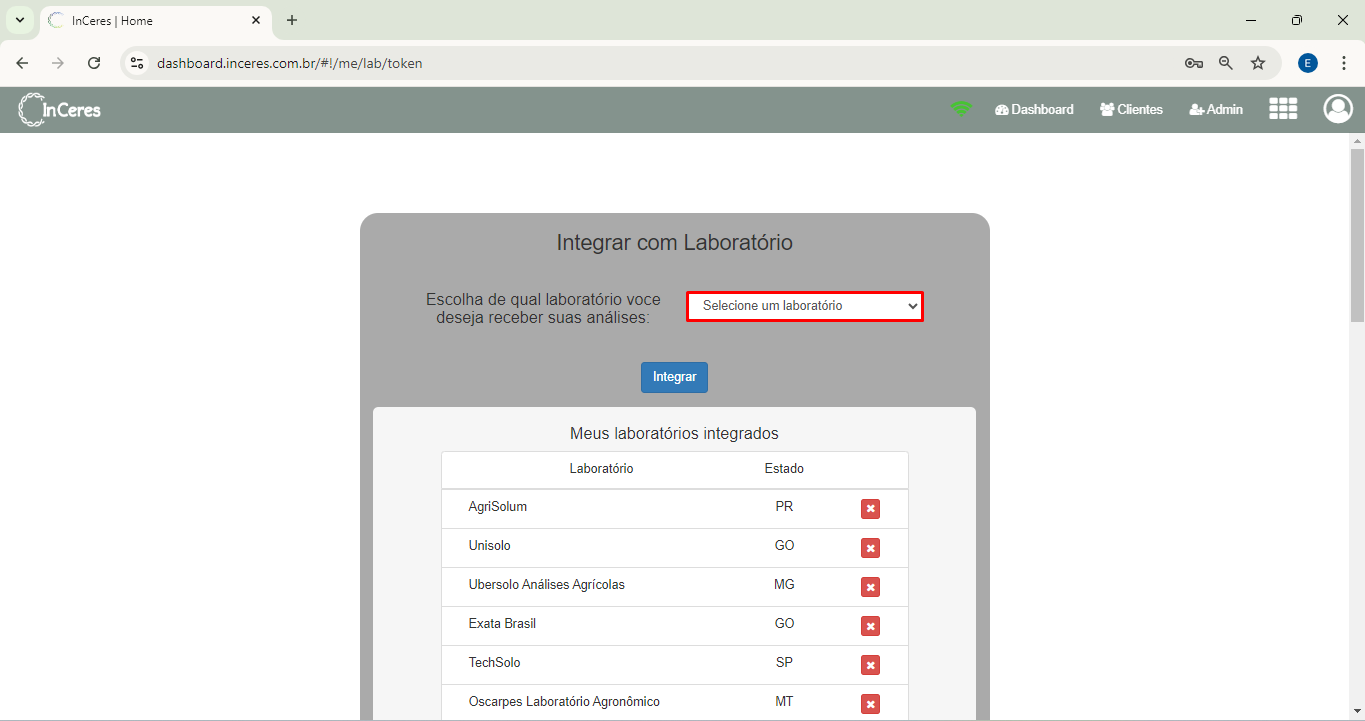The width and height of the screenshot is (1365, 721).
Task: Click the page vertical scrollbar
Action: [1357, 235]
